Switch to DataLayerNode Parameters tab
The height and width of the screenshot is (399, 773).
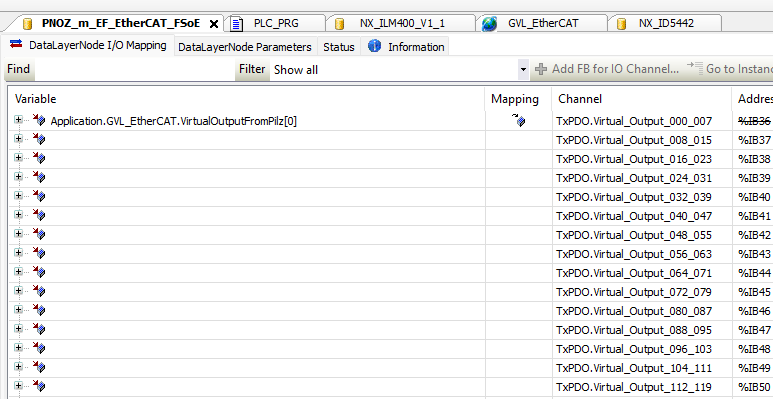click(245, 47)
